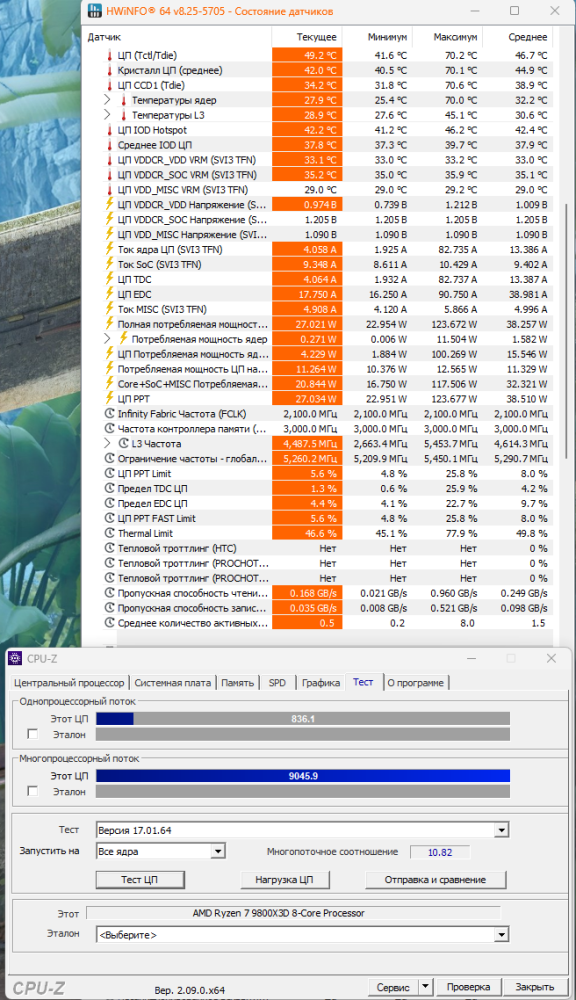Click lightning icon of ЦП EDC row
Viewport: 576px width, 1000px height.
(x=110, y=294)
